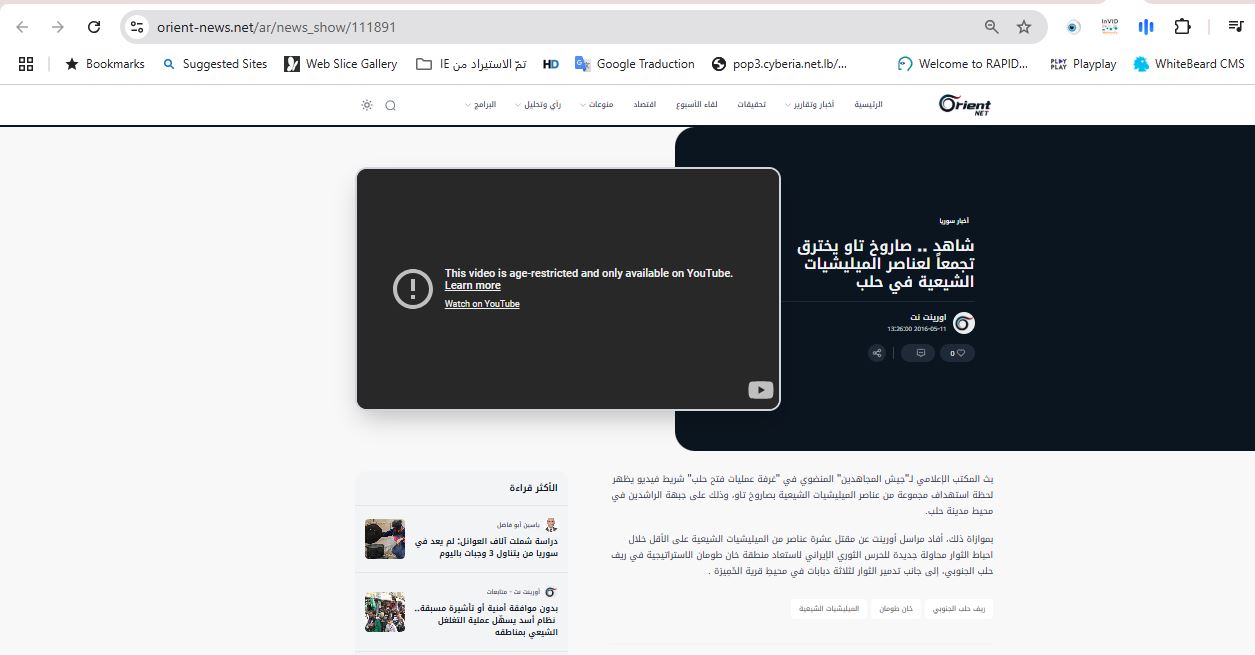This screenshot has width=1255, height=655.
Task: Open the article comments icon
Action: (x=918, y=353)
